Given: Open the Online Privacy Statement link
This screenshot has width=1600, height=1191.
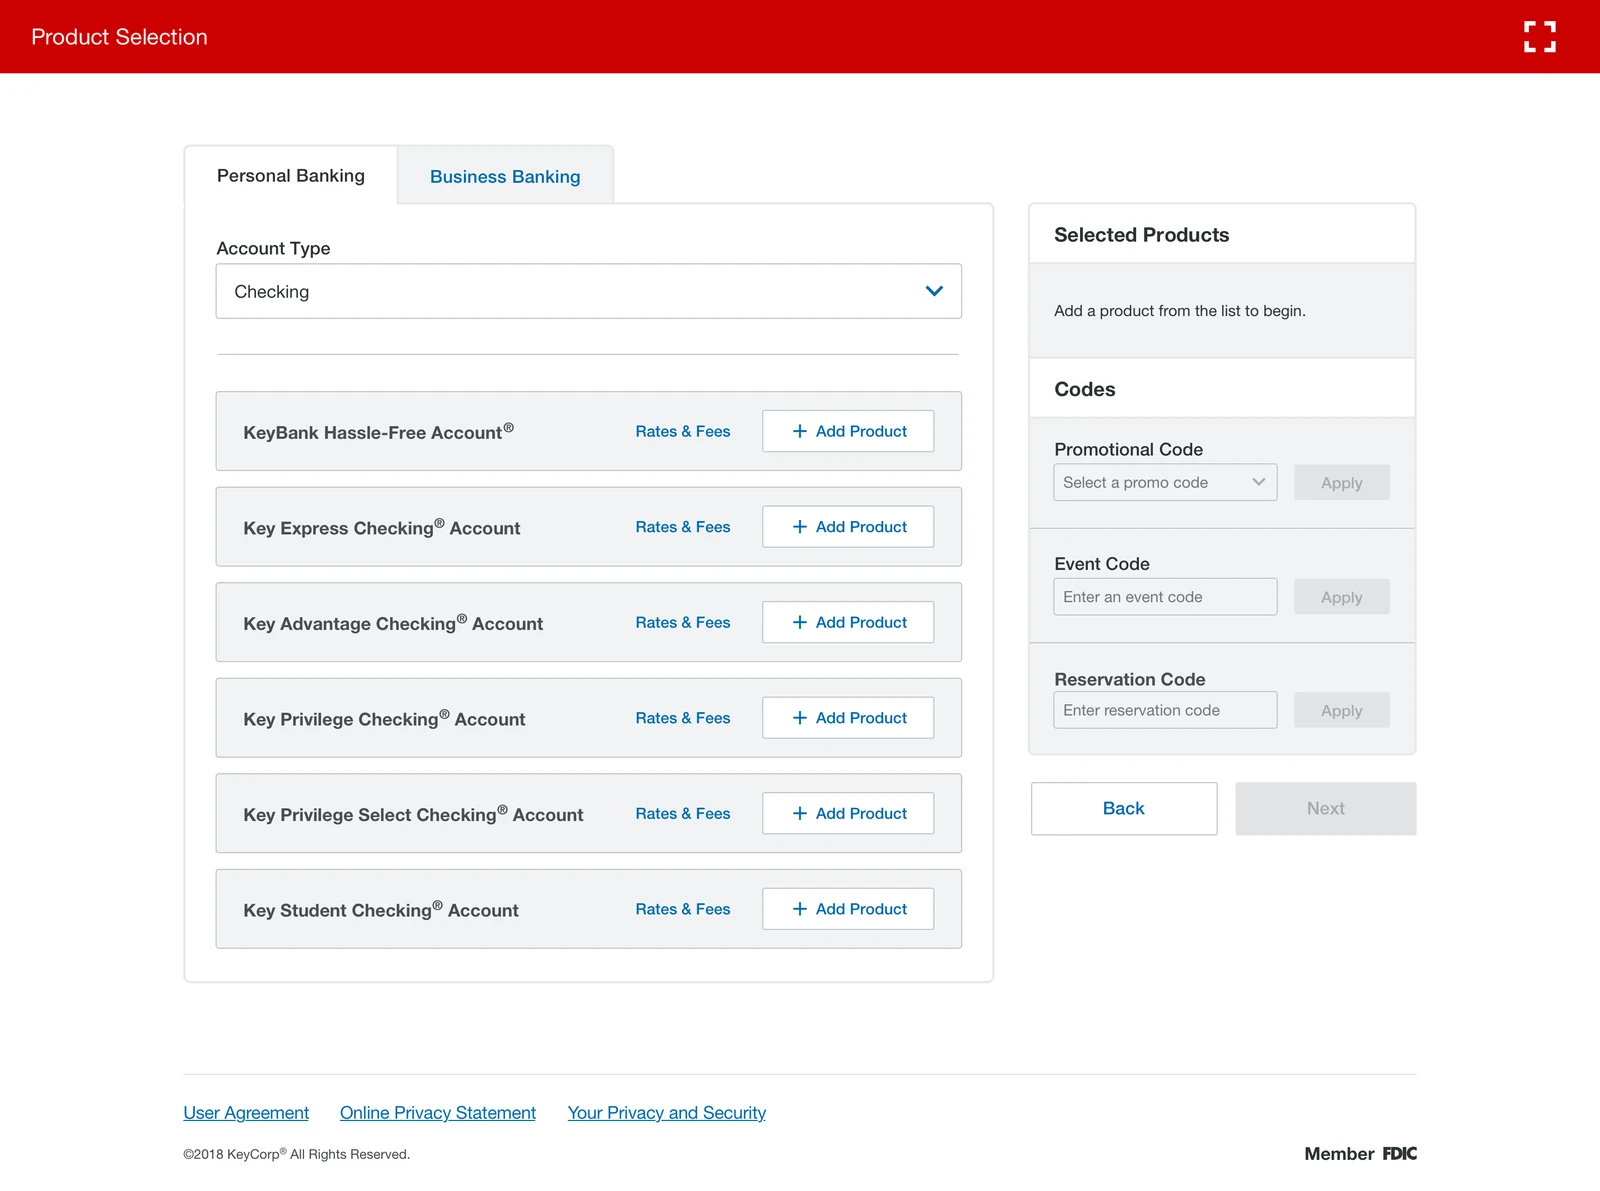Looking at the screenshot, I should pyautogui.click(x=438, y=1113).
